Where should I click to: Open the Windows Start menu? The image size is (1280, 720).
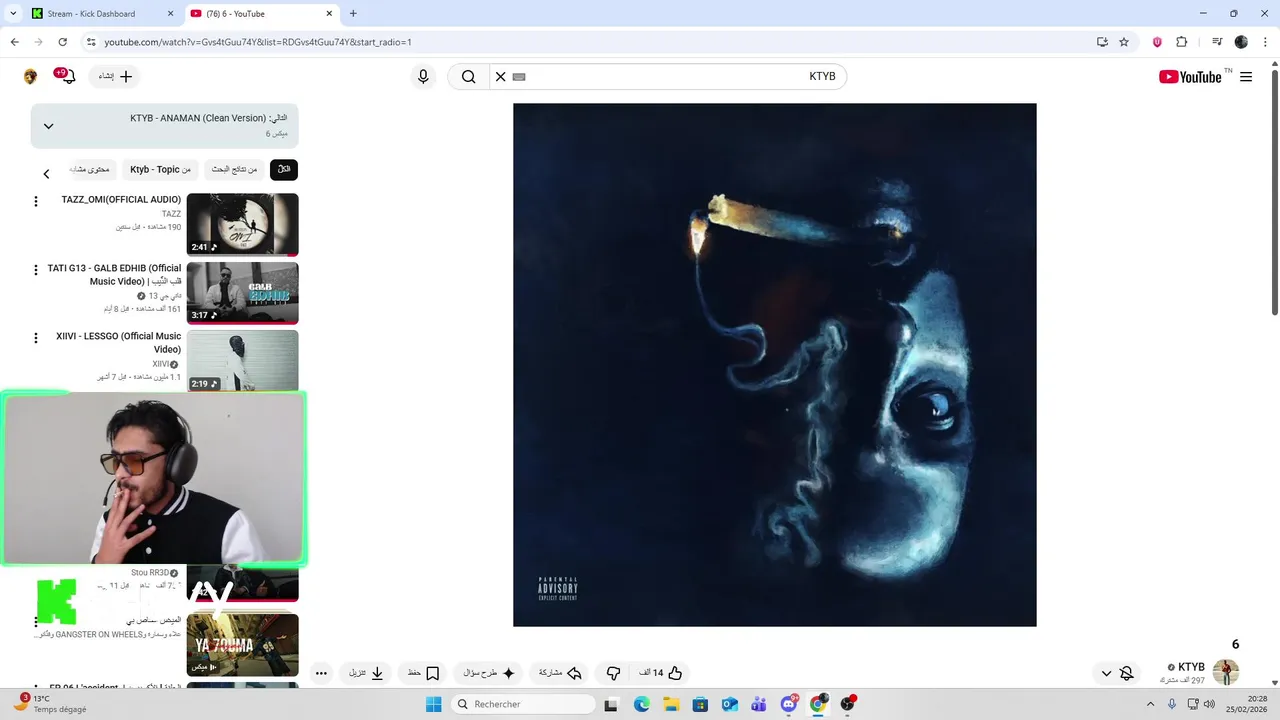(433, 704)
